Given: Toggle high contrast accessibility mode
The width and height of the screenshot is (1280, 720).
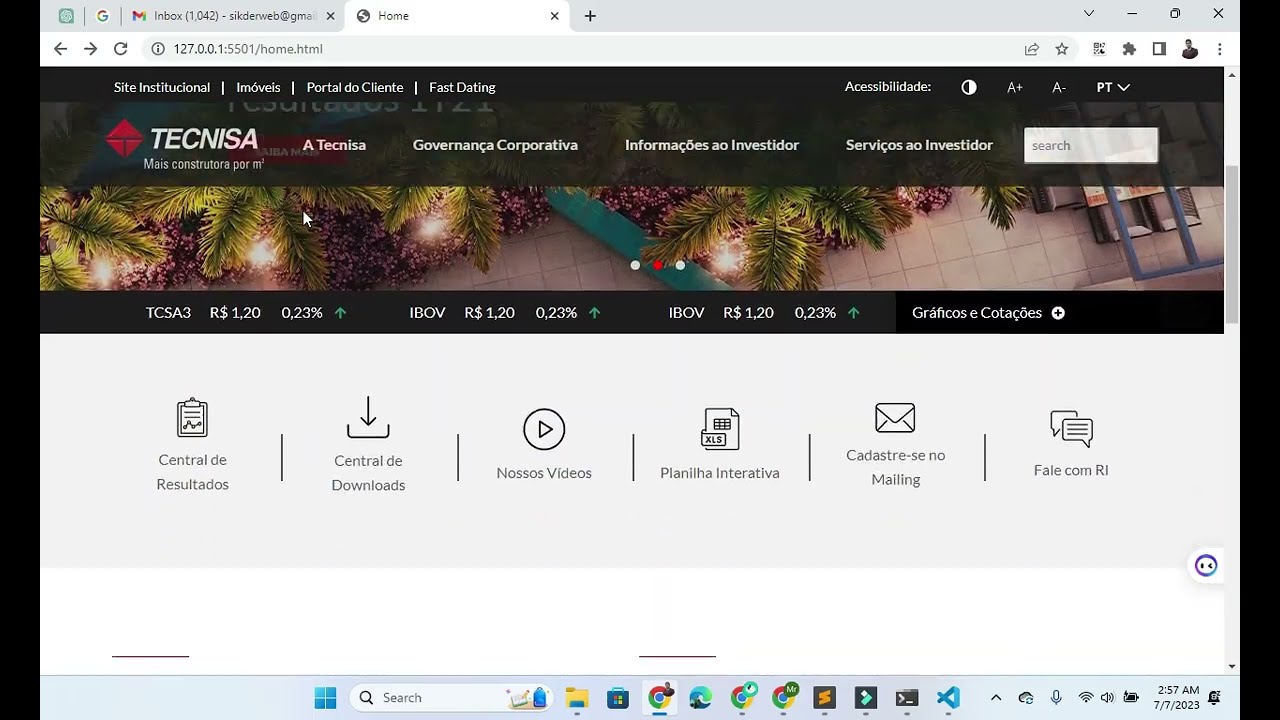Looking at the screenshot, I should 969,87.
